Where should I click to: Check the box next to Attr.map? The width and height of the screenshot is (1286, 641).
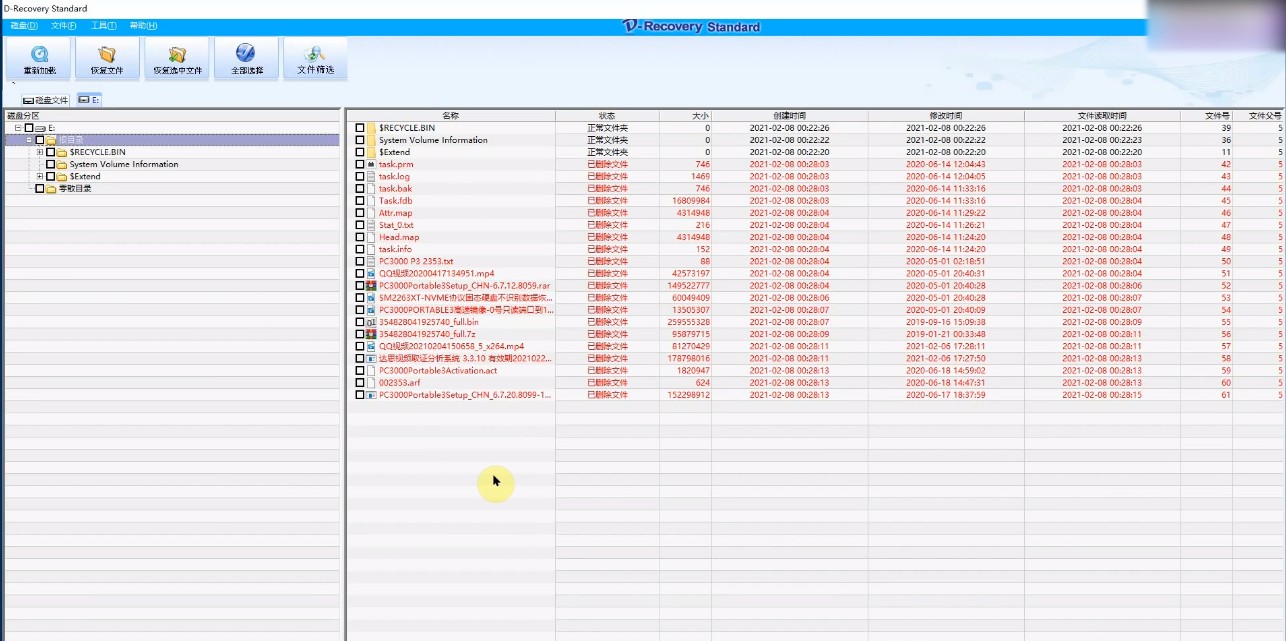coord(360,213)
